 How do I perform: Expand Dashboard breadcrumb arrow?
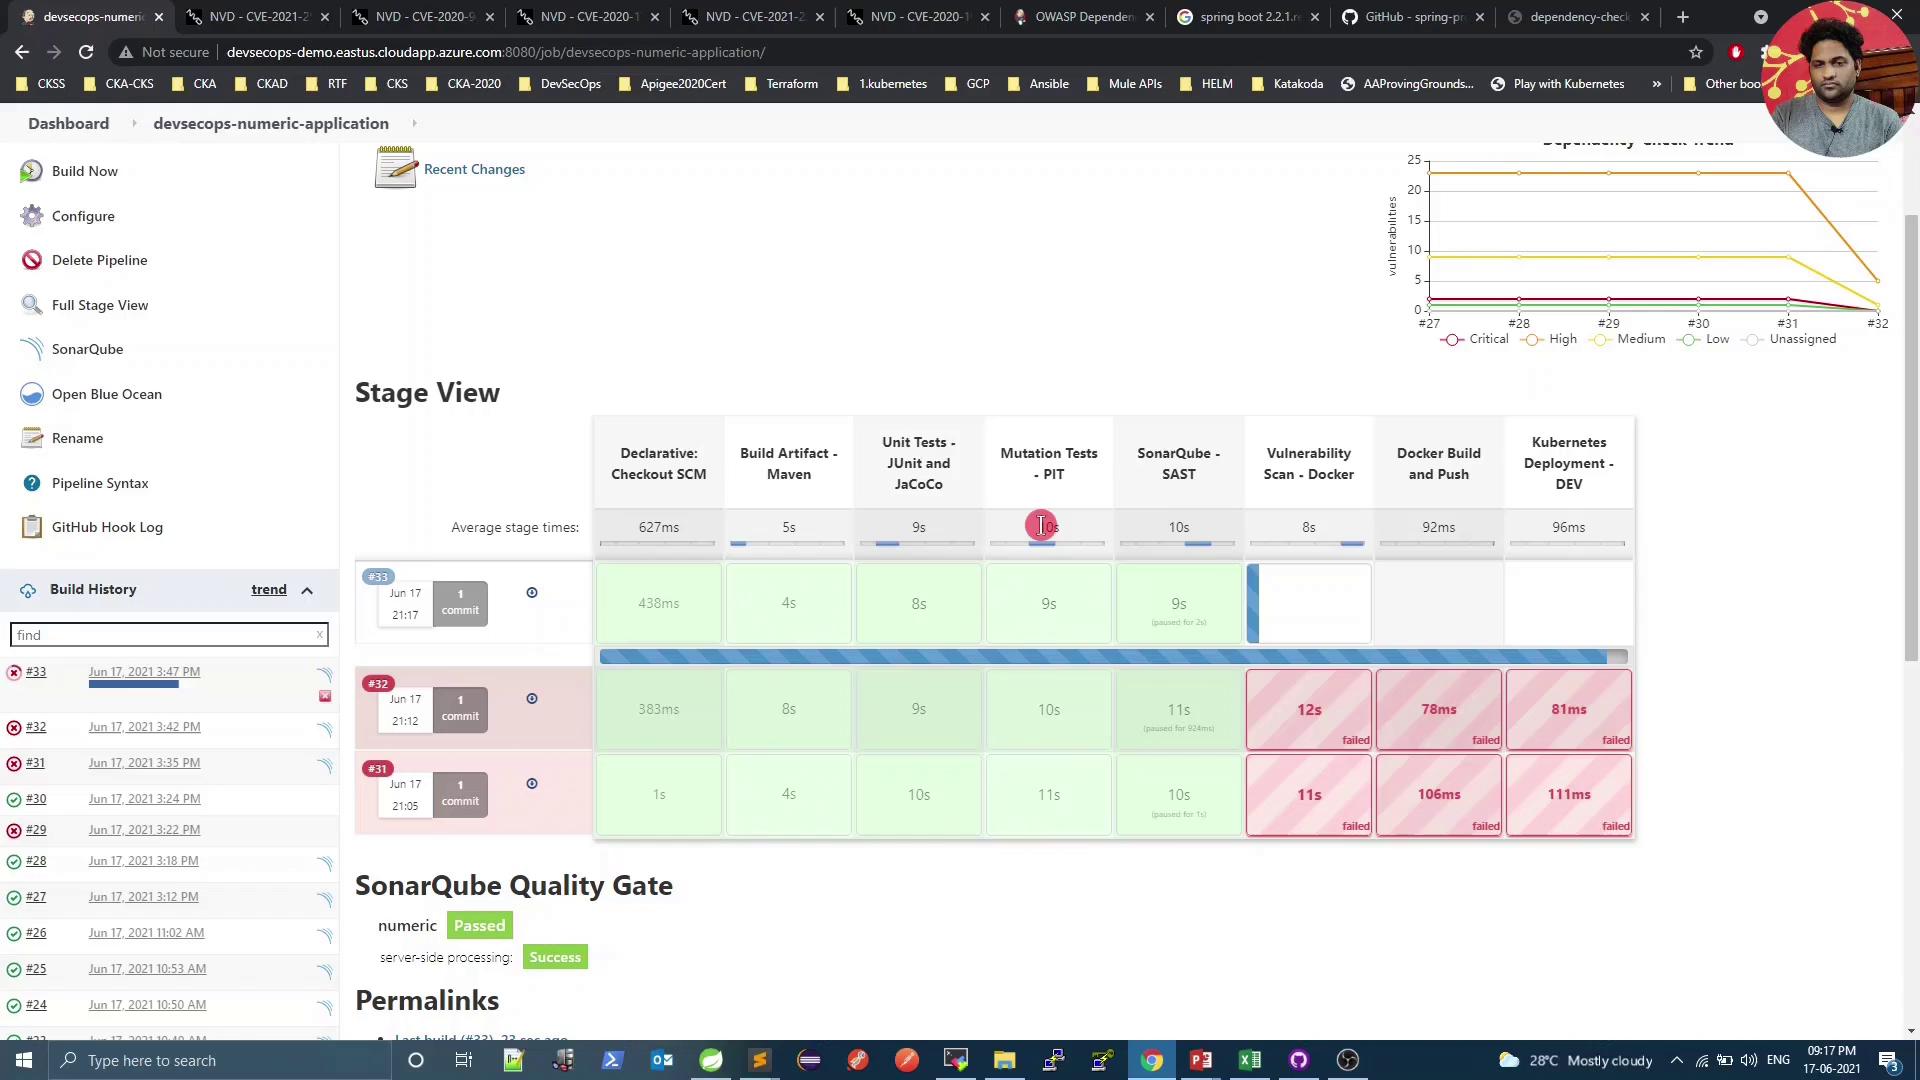click(x=133, y=123)
